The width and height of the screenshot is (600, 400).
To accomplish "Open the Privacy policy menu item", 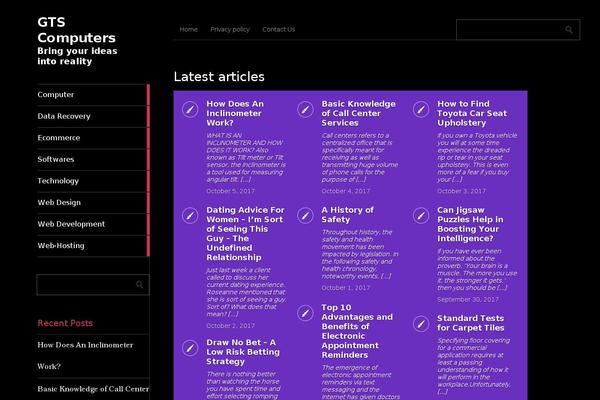I will [230, 29].
